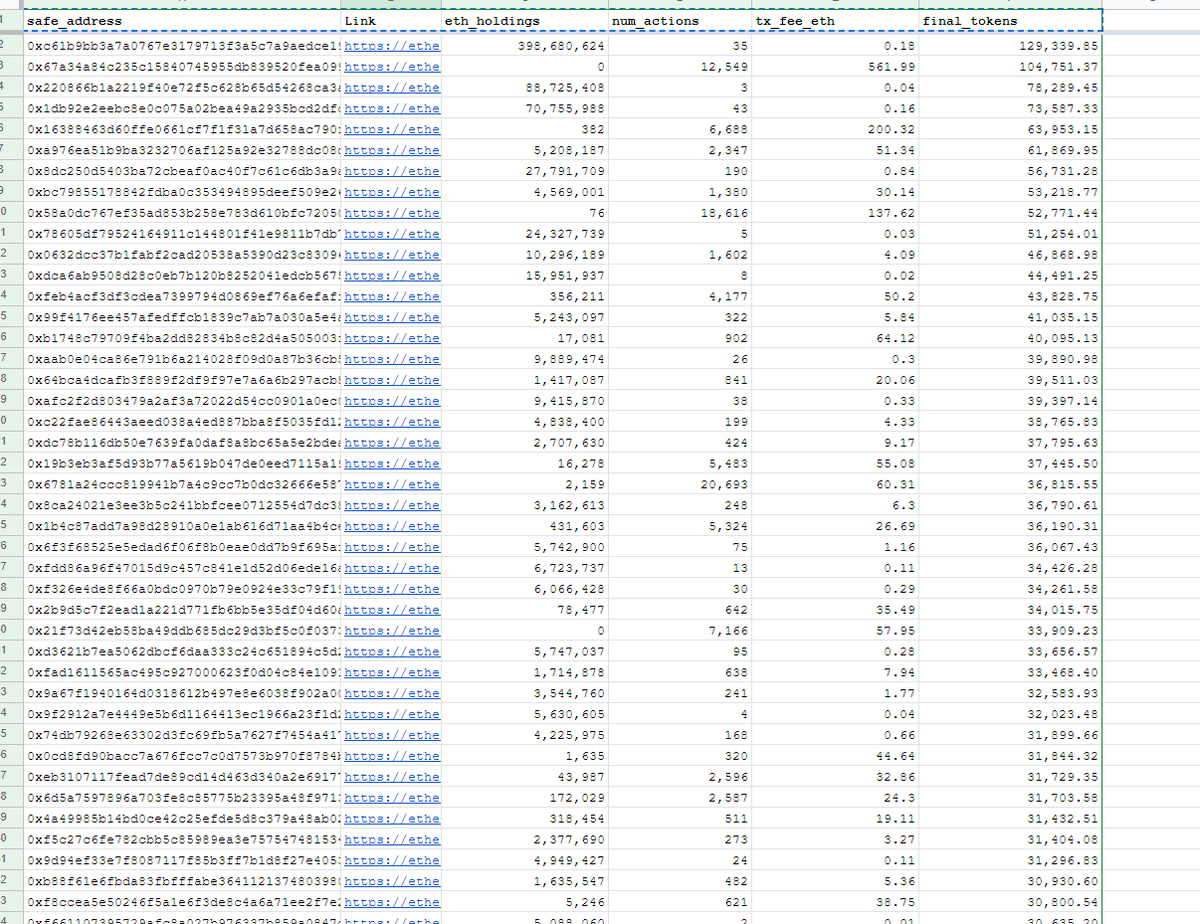The height and width of the screenshot is (924, 1200).
Task: Select the eth_holdings cell 15,951,937
Action: [523, 275]
